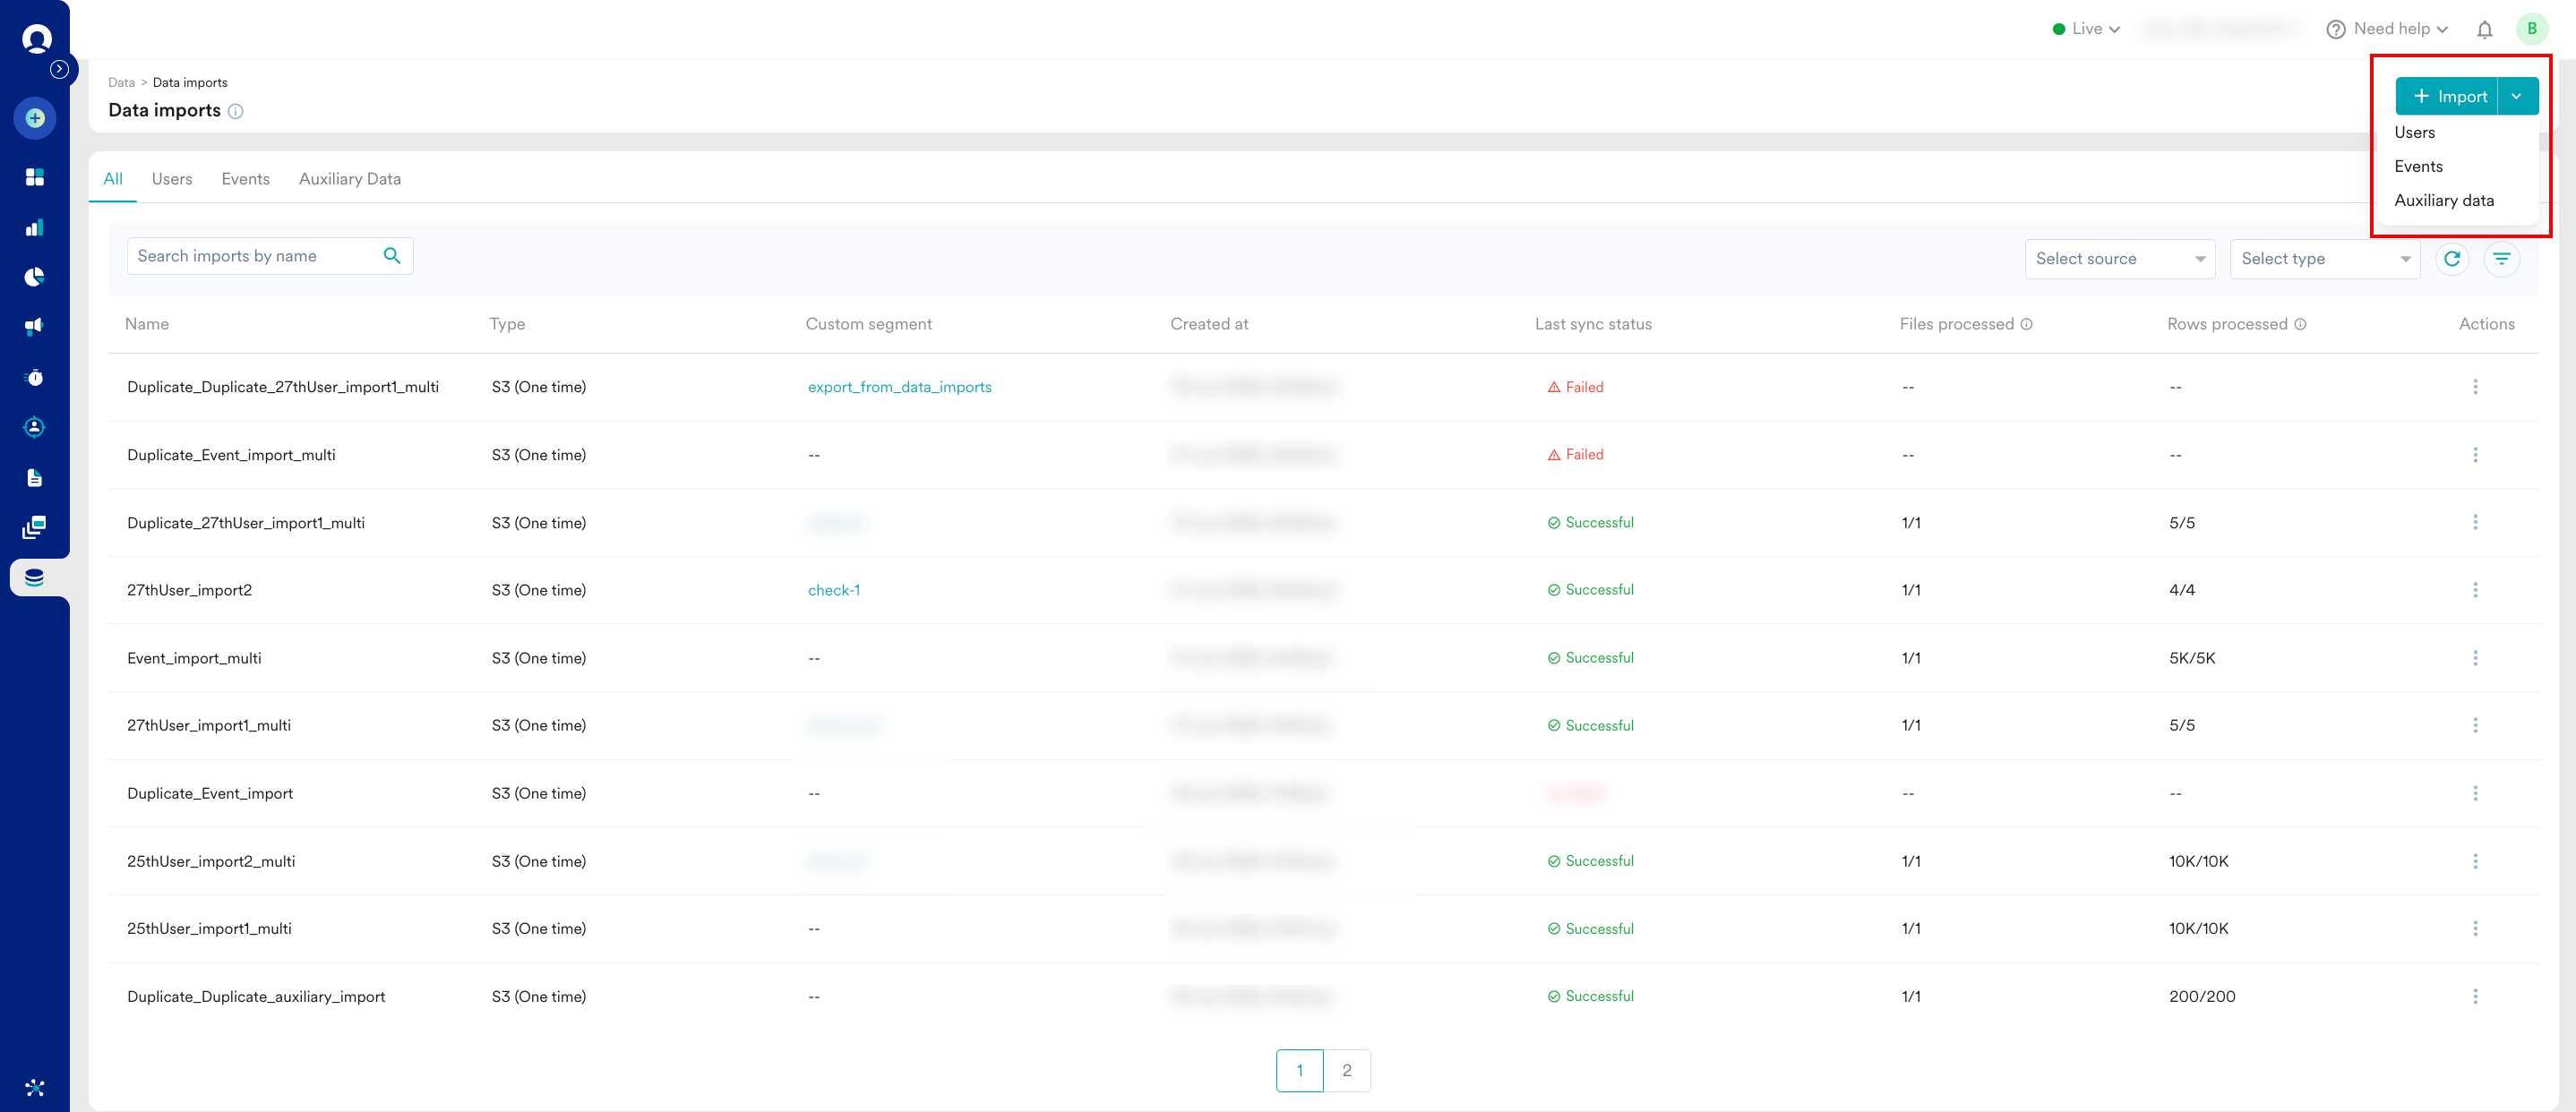The image size is (2576, 1112).
Task: Click the refresh imports icon
Action: pyautogui.click(x=2451, y=259)
